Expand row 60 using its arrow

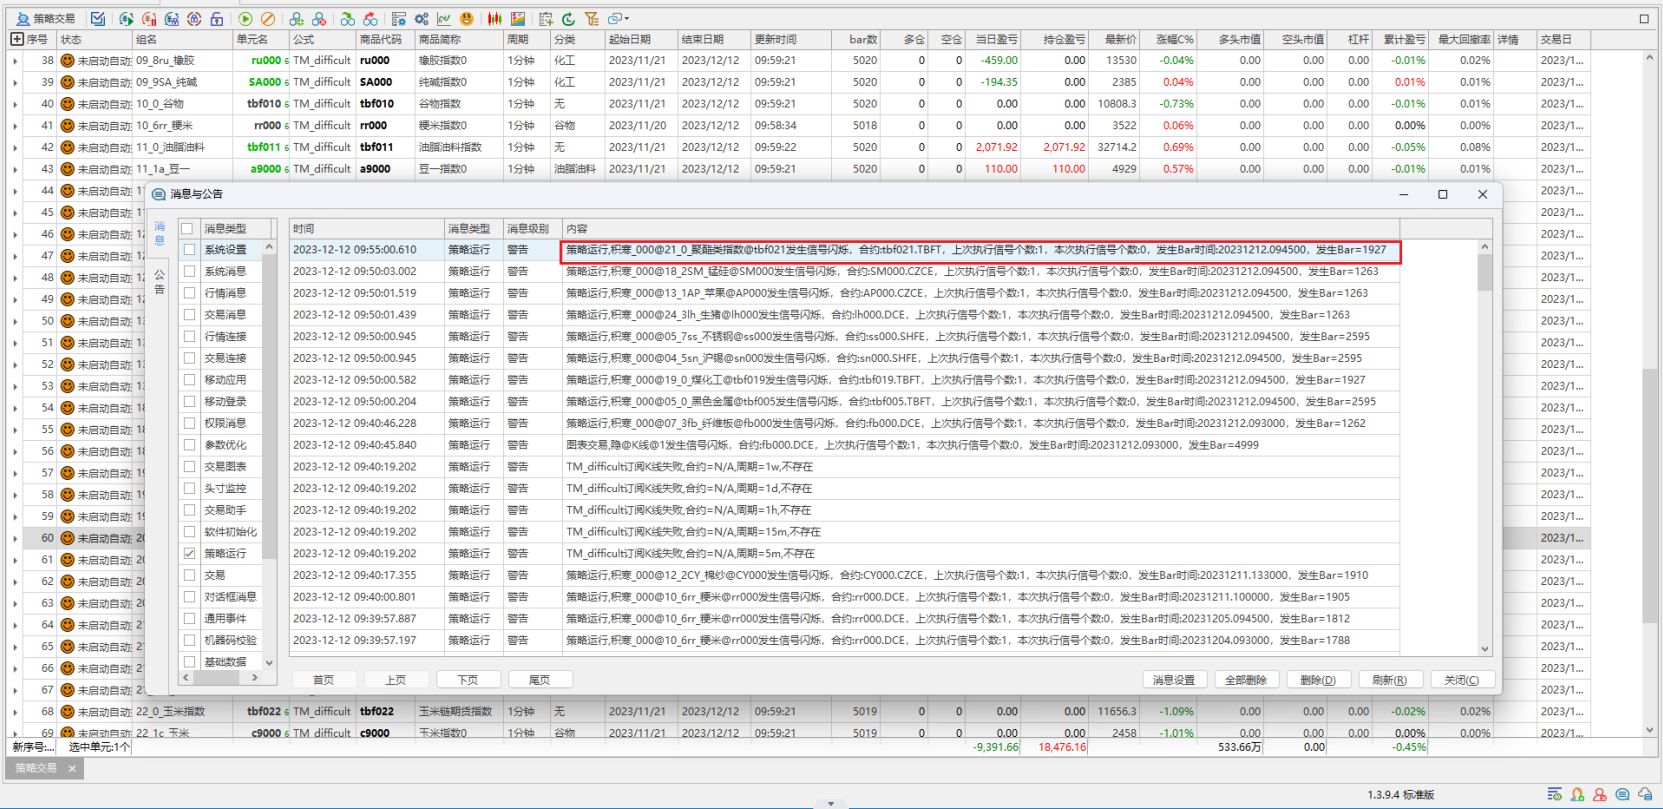pyautogui.click(x=15, y=538)
